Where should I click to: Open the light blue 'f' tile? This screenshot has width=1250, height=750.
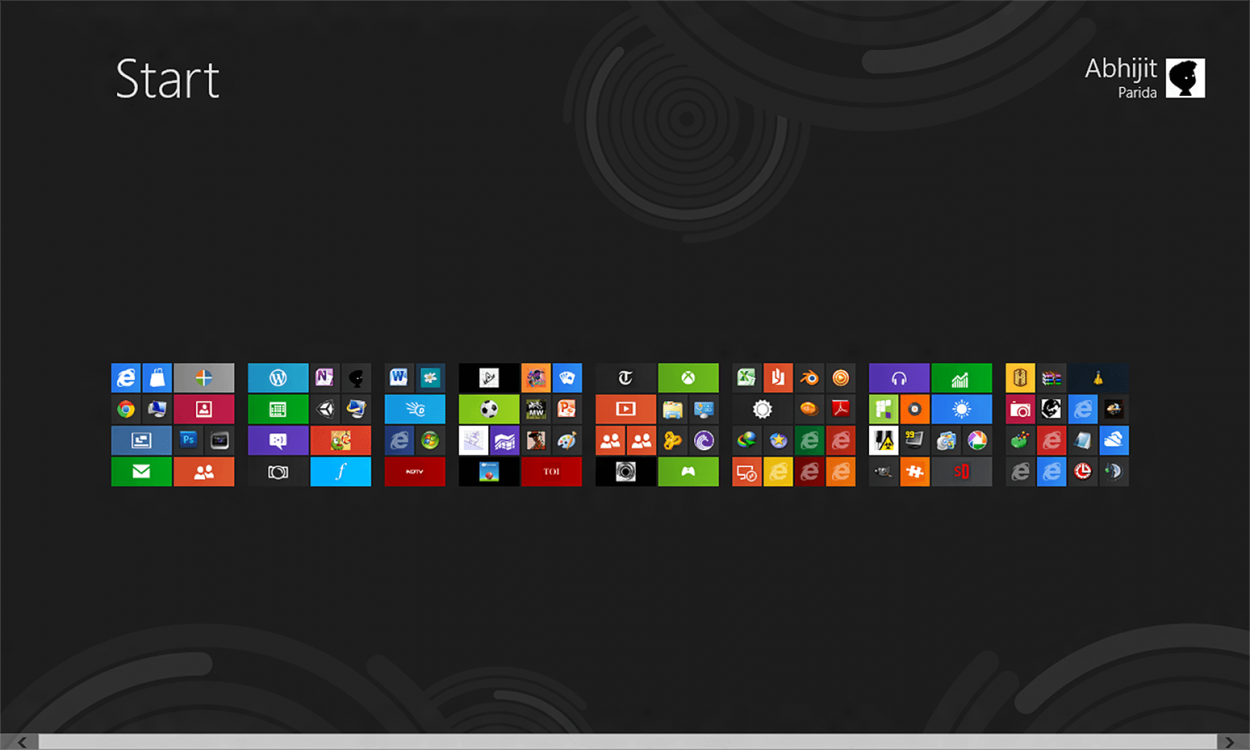(340, 472)
